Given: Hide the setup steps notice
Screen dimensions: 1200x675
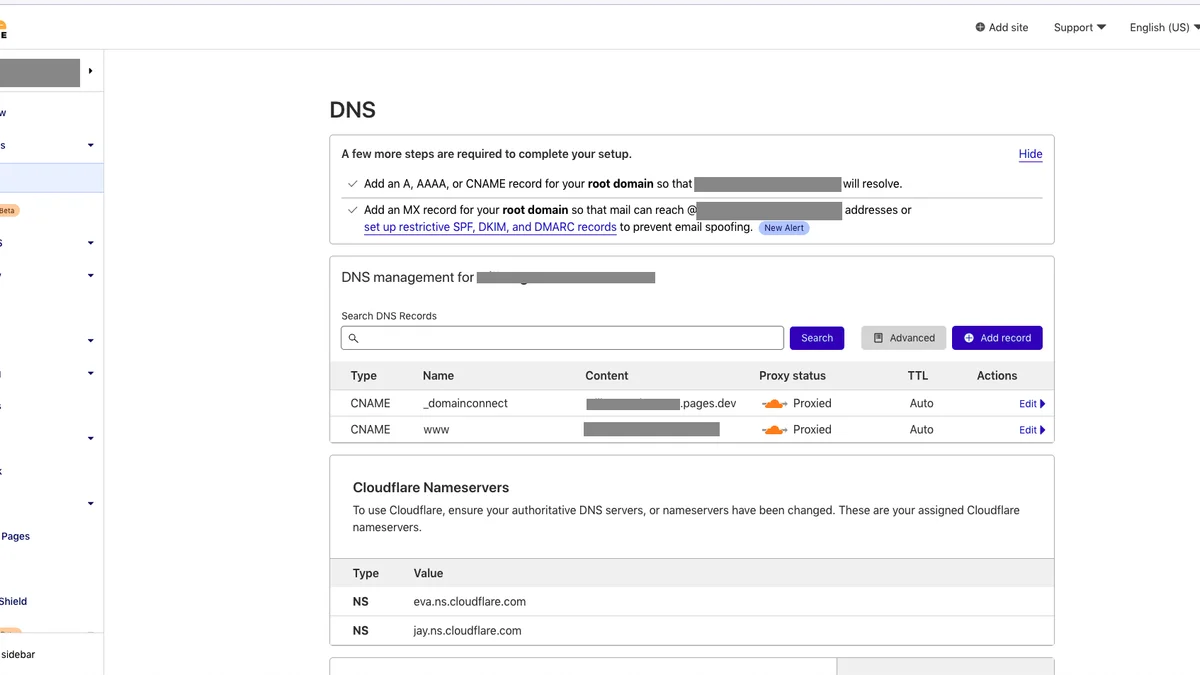Looking at the screenshot, I should tap(1030, 154).
